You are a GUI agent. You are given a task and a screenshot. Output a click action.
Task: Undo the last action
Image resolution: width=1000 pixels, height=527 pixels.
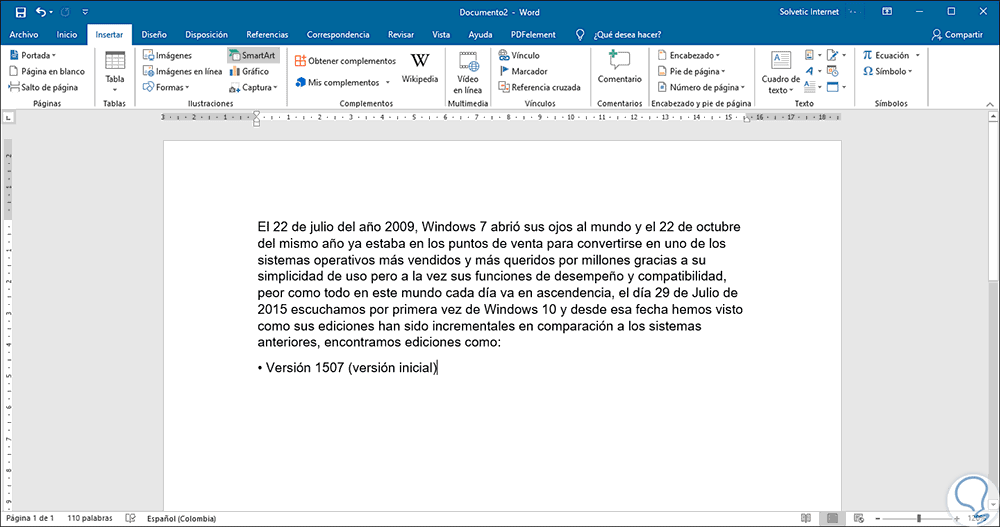click(x=41, y=12)
